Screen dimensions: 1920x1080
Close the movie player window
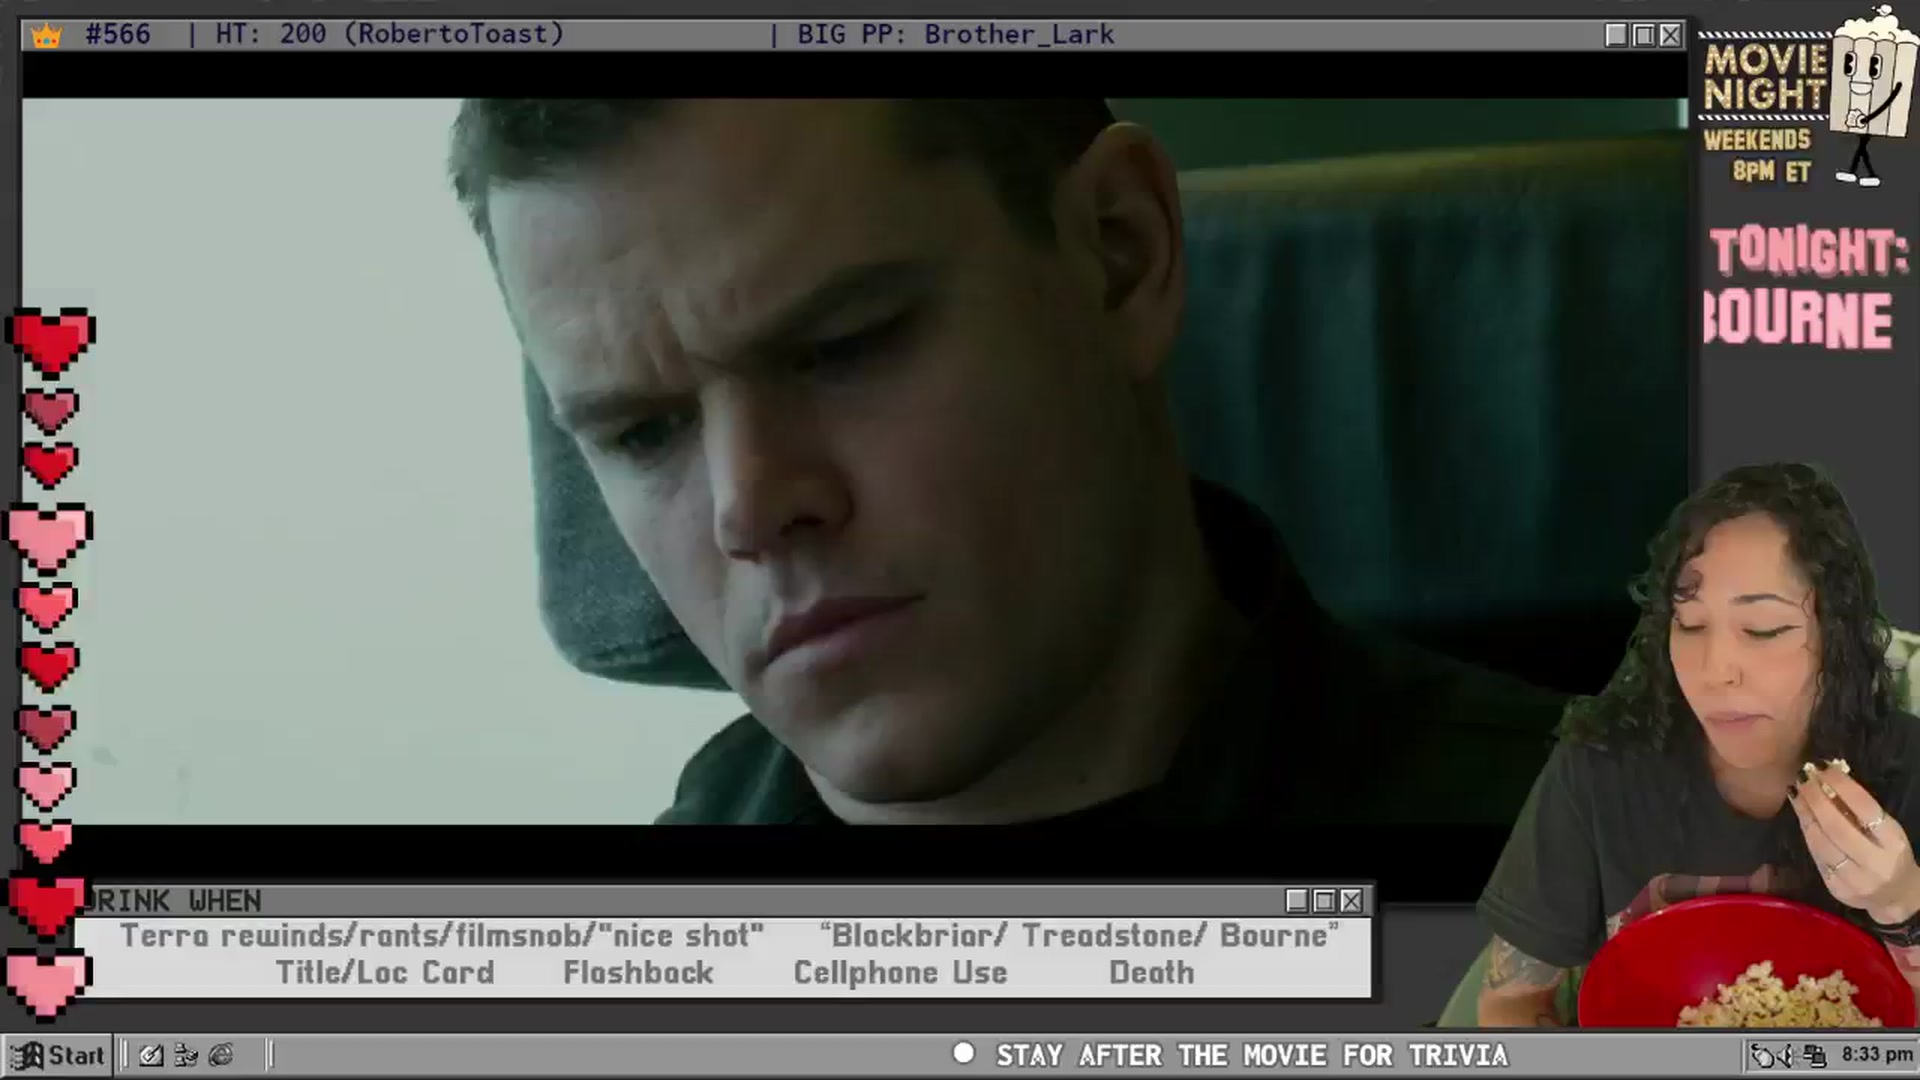coord(1670,36)
